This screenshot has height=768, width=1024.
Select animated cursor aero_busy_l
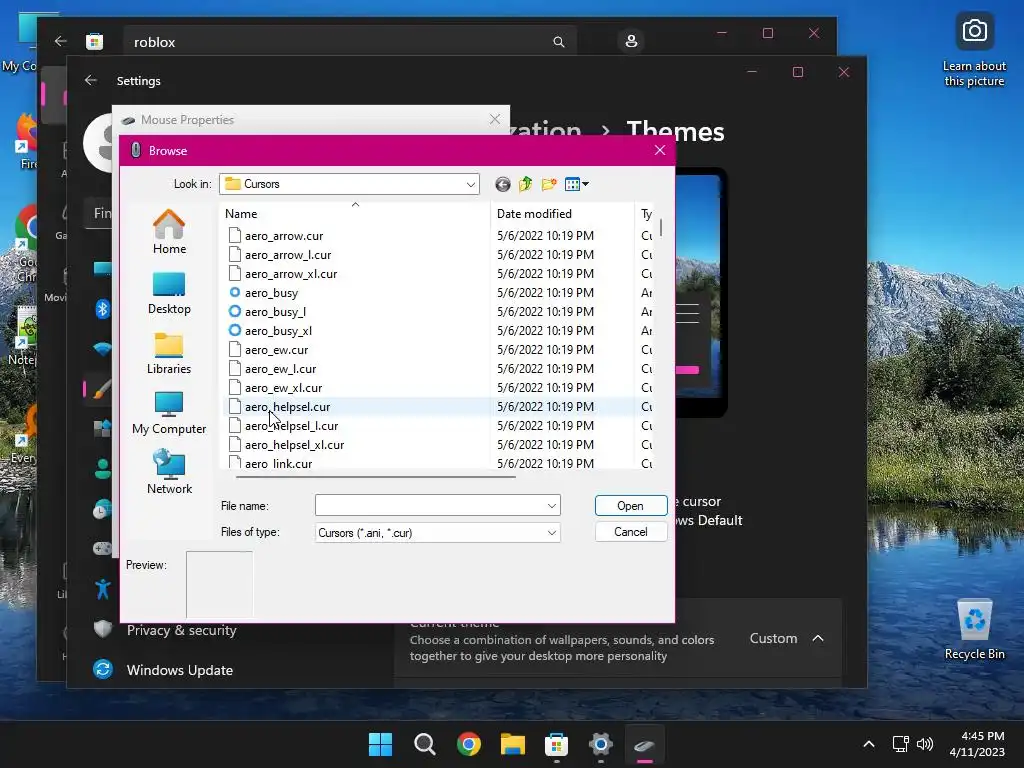(275, 312)
